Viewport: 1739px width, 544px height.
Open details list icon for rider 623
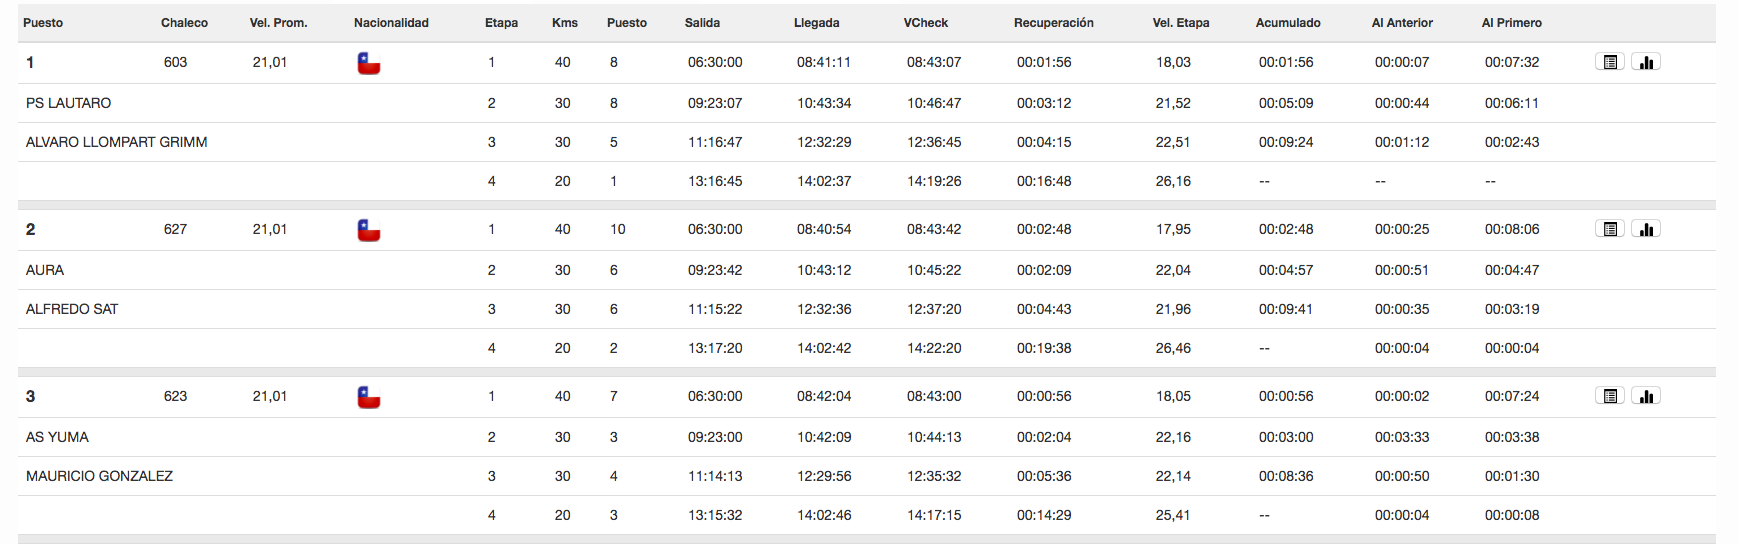[1610, 396]
